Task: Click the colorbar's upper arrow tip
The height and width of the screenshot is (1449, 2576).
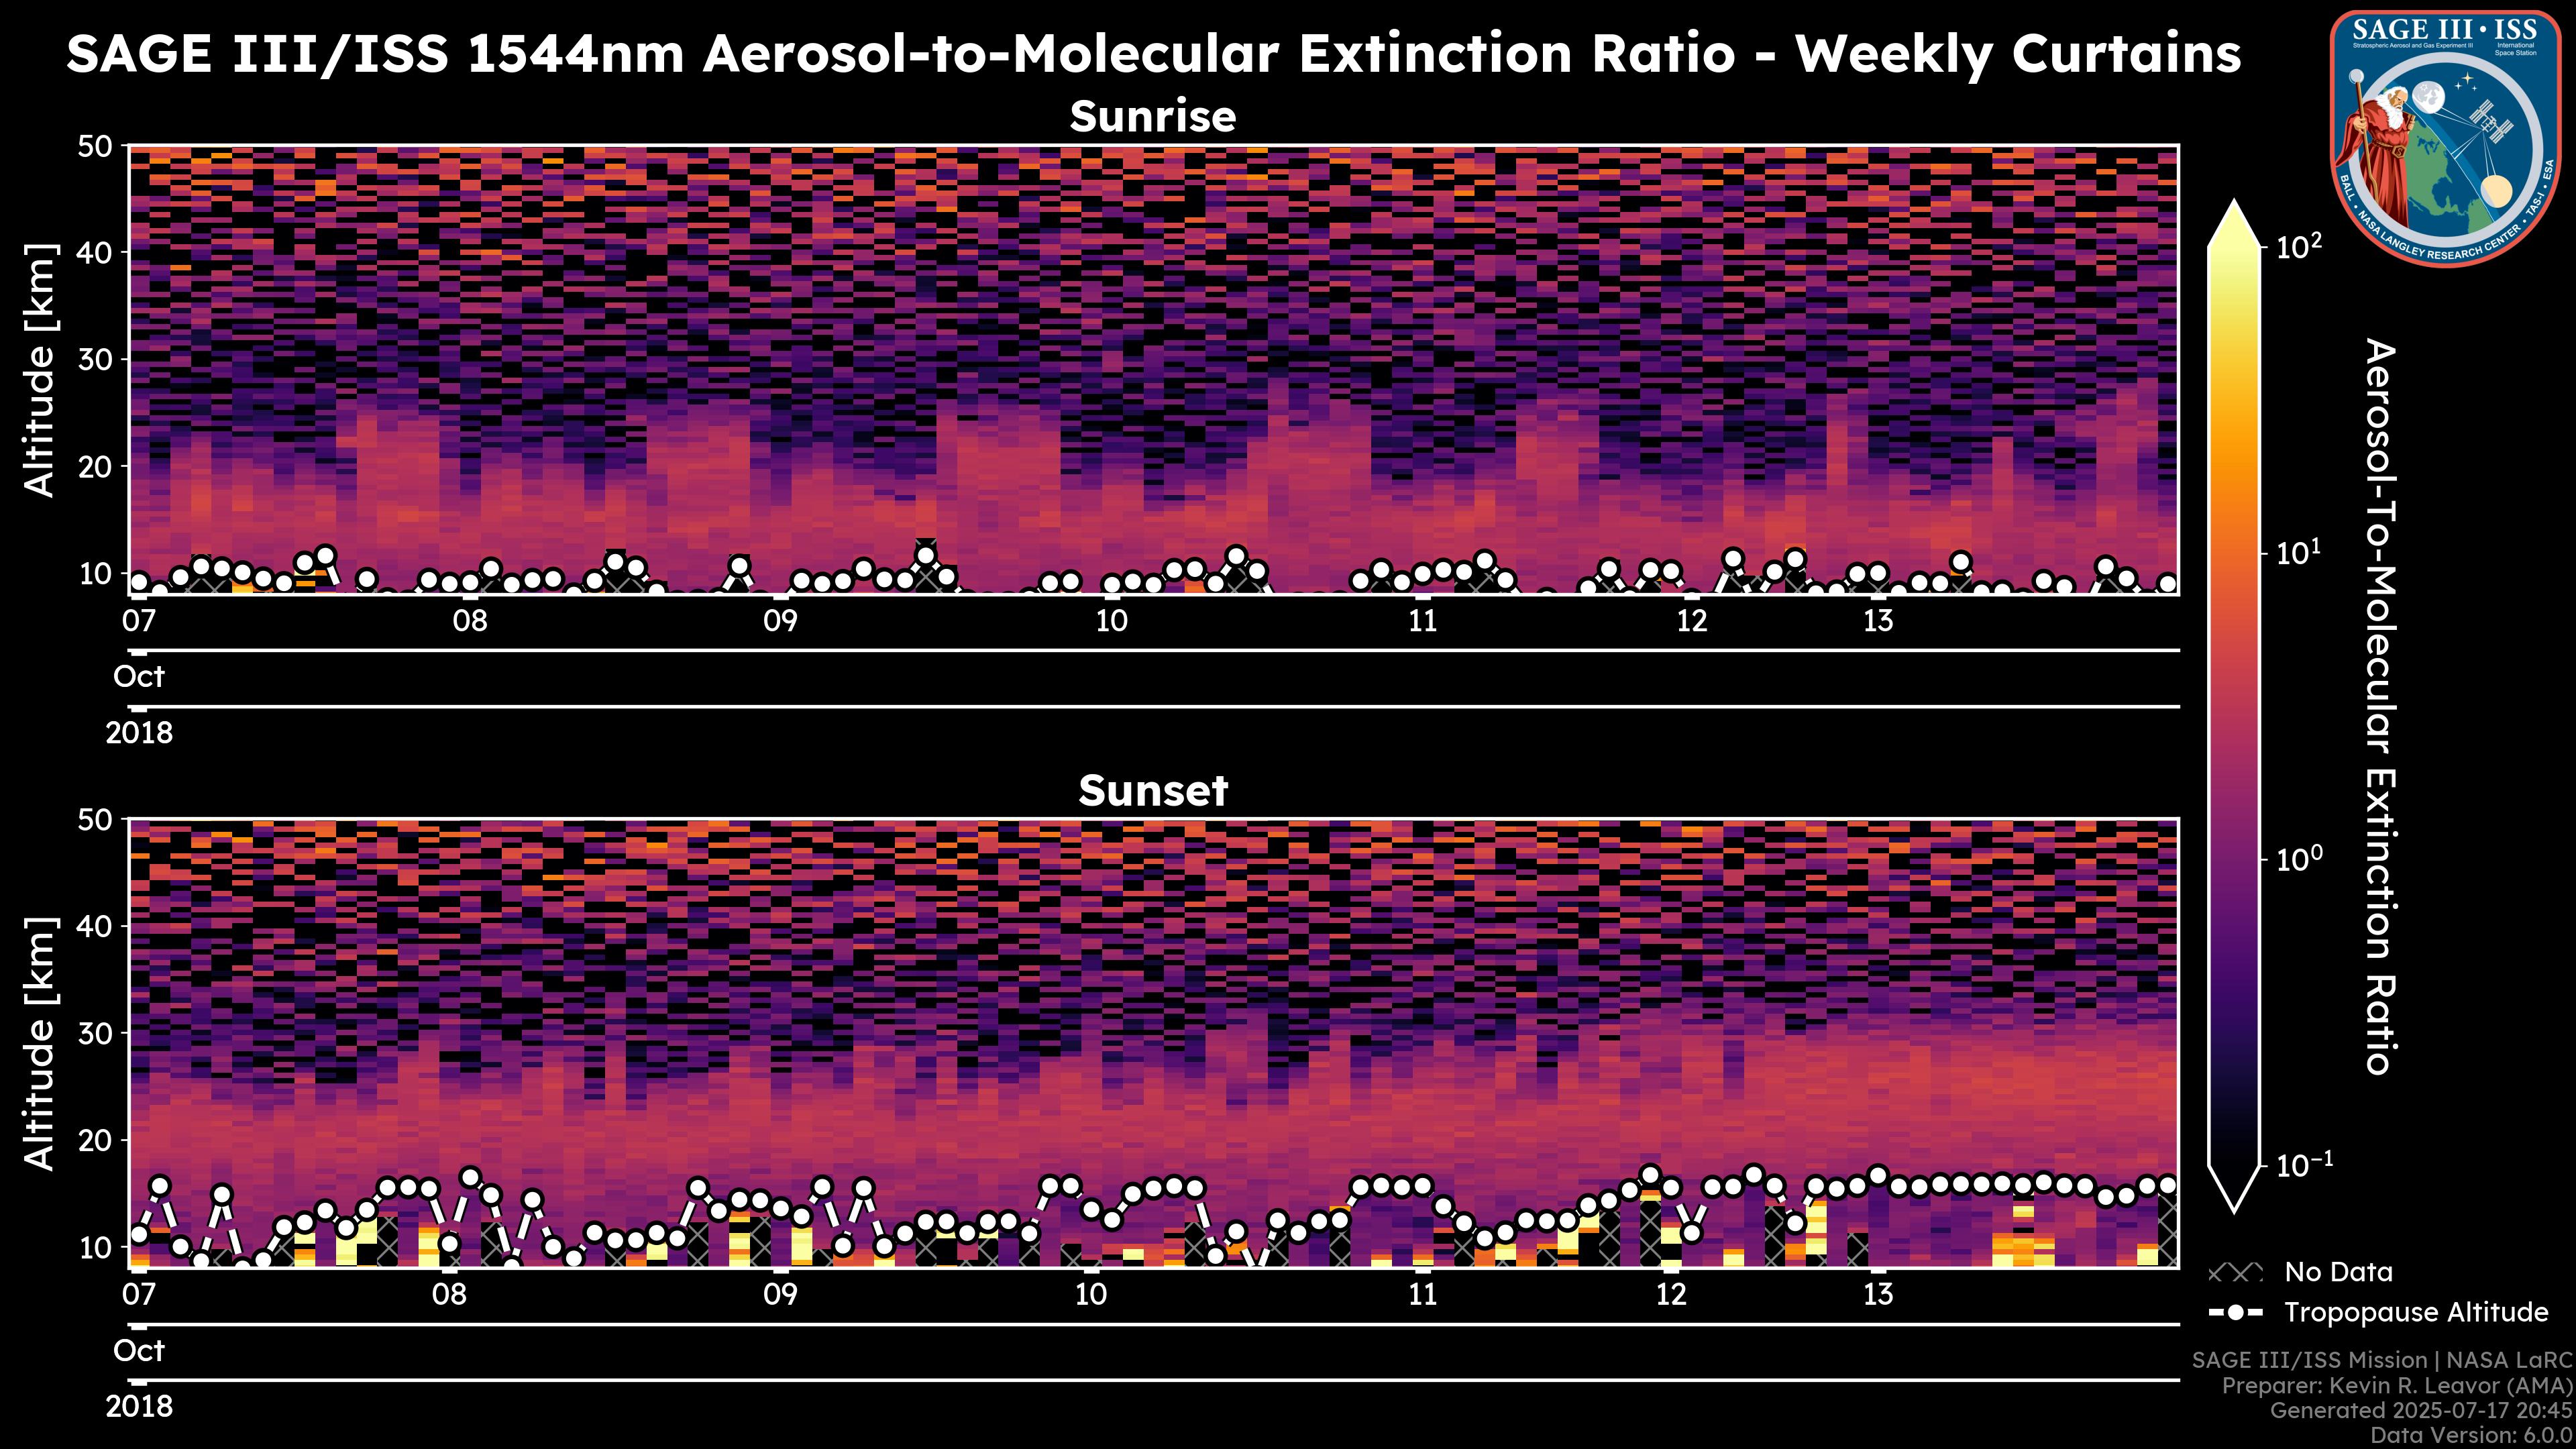Action: [2235, 208]
